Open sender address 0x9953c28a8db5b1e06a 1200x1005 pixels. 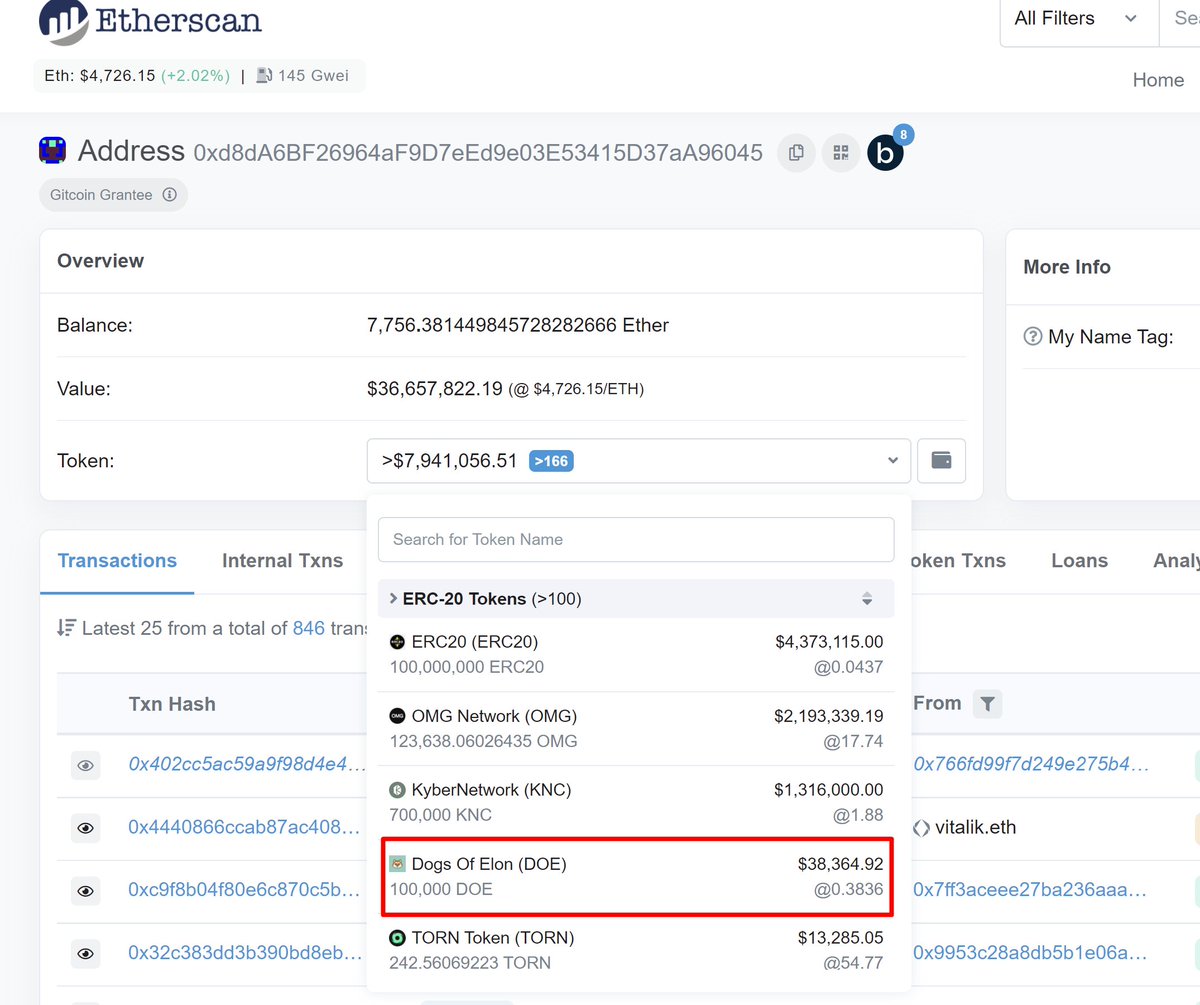coord(1030,953)
